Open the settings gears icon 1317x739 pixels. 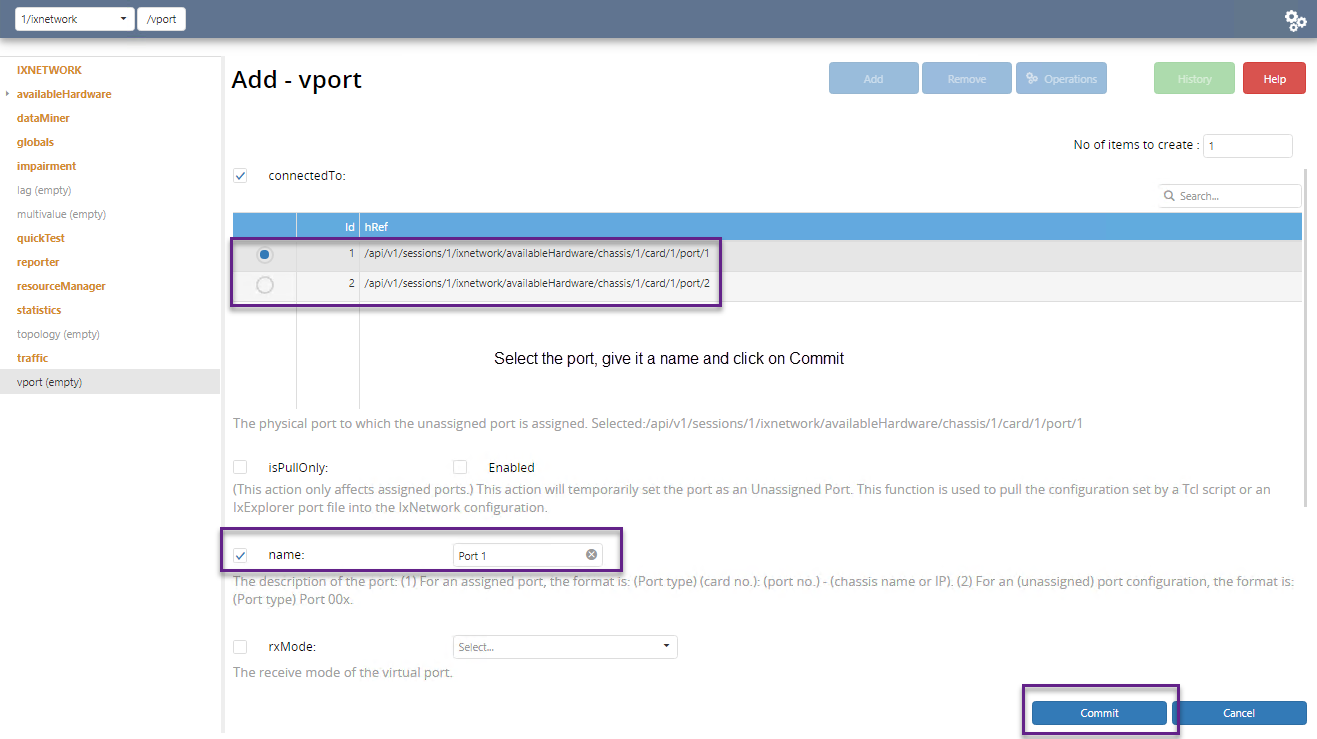(x=1296, y=19)
